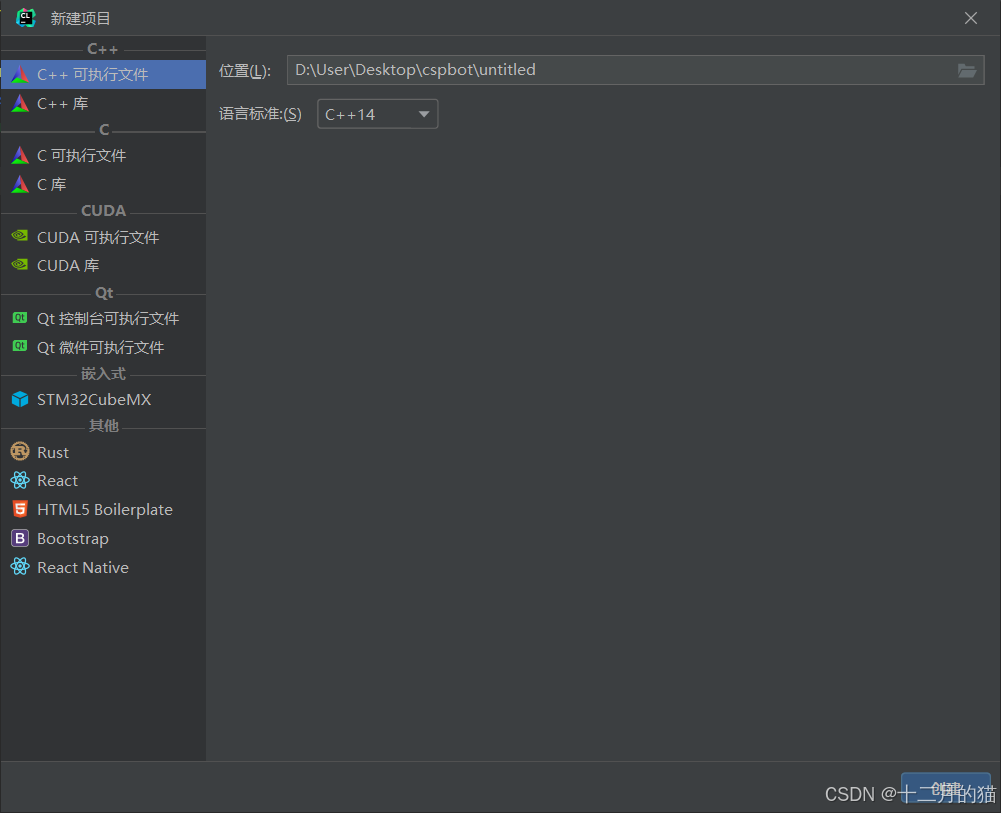Browse for location with the folder icon

point(967,70)
